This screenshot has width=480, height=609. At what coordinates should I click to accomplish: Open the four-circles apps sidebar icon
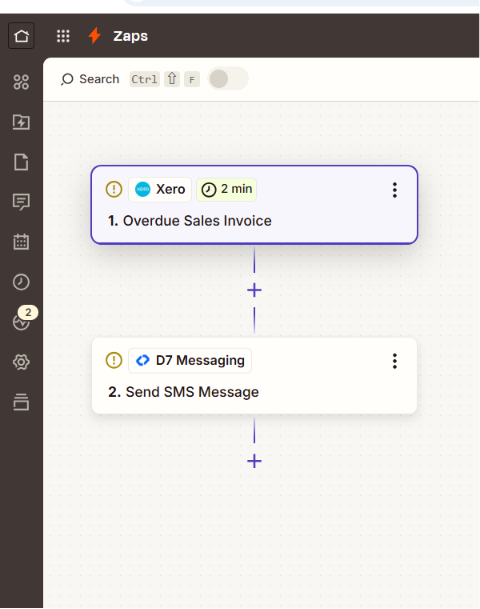click(21, 82)
